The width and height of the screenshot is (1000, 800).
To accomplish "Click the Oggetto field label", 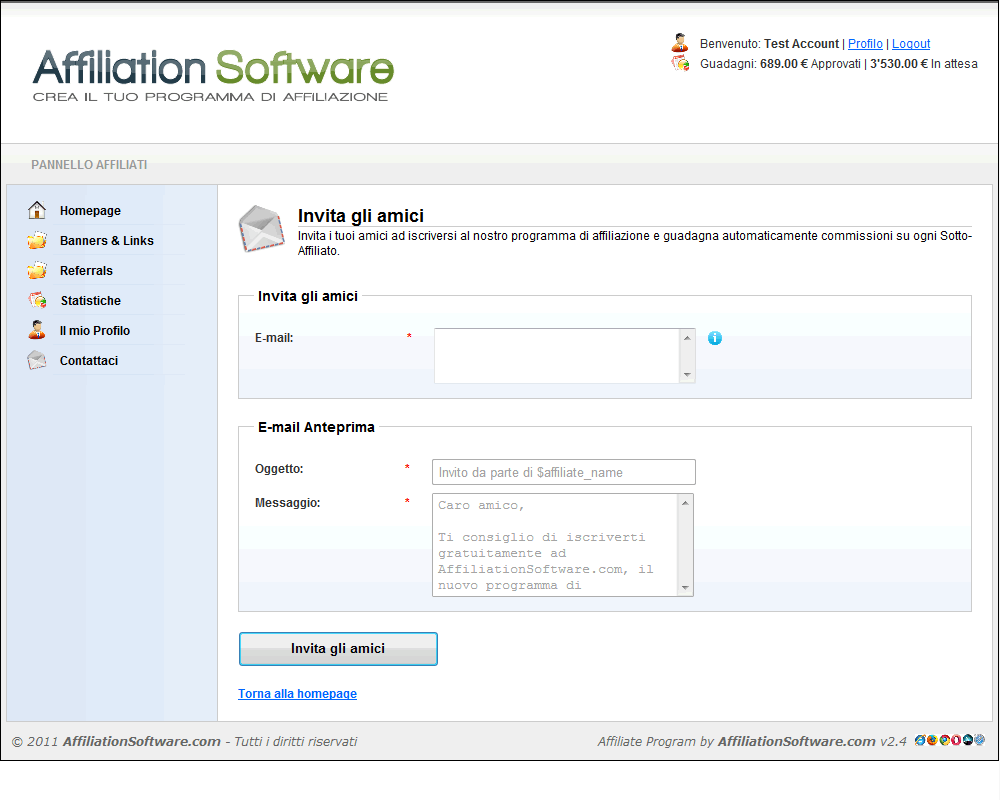I will pos(279,469).
